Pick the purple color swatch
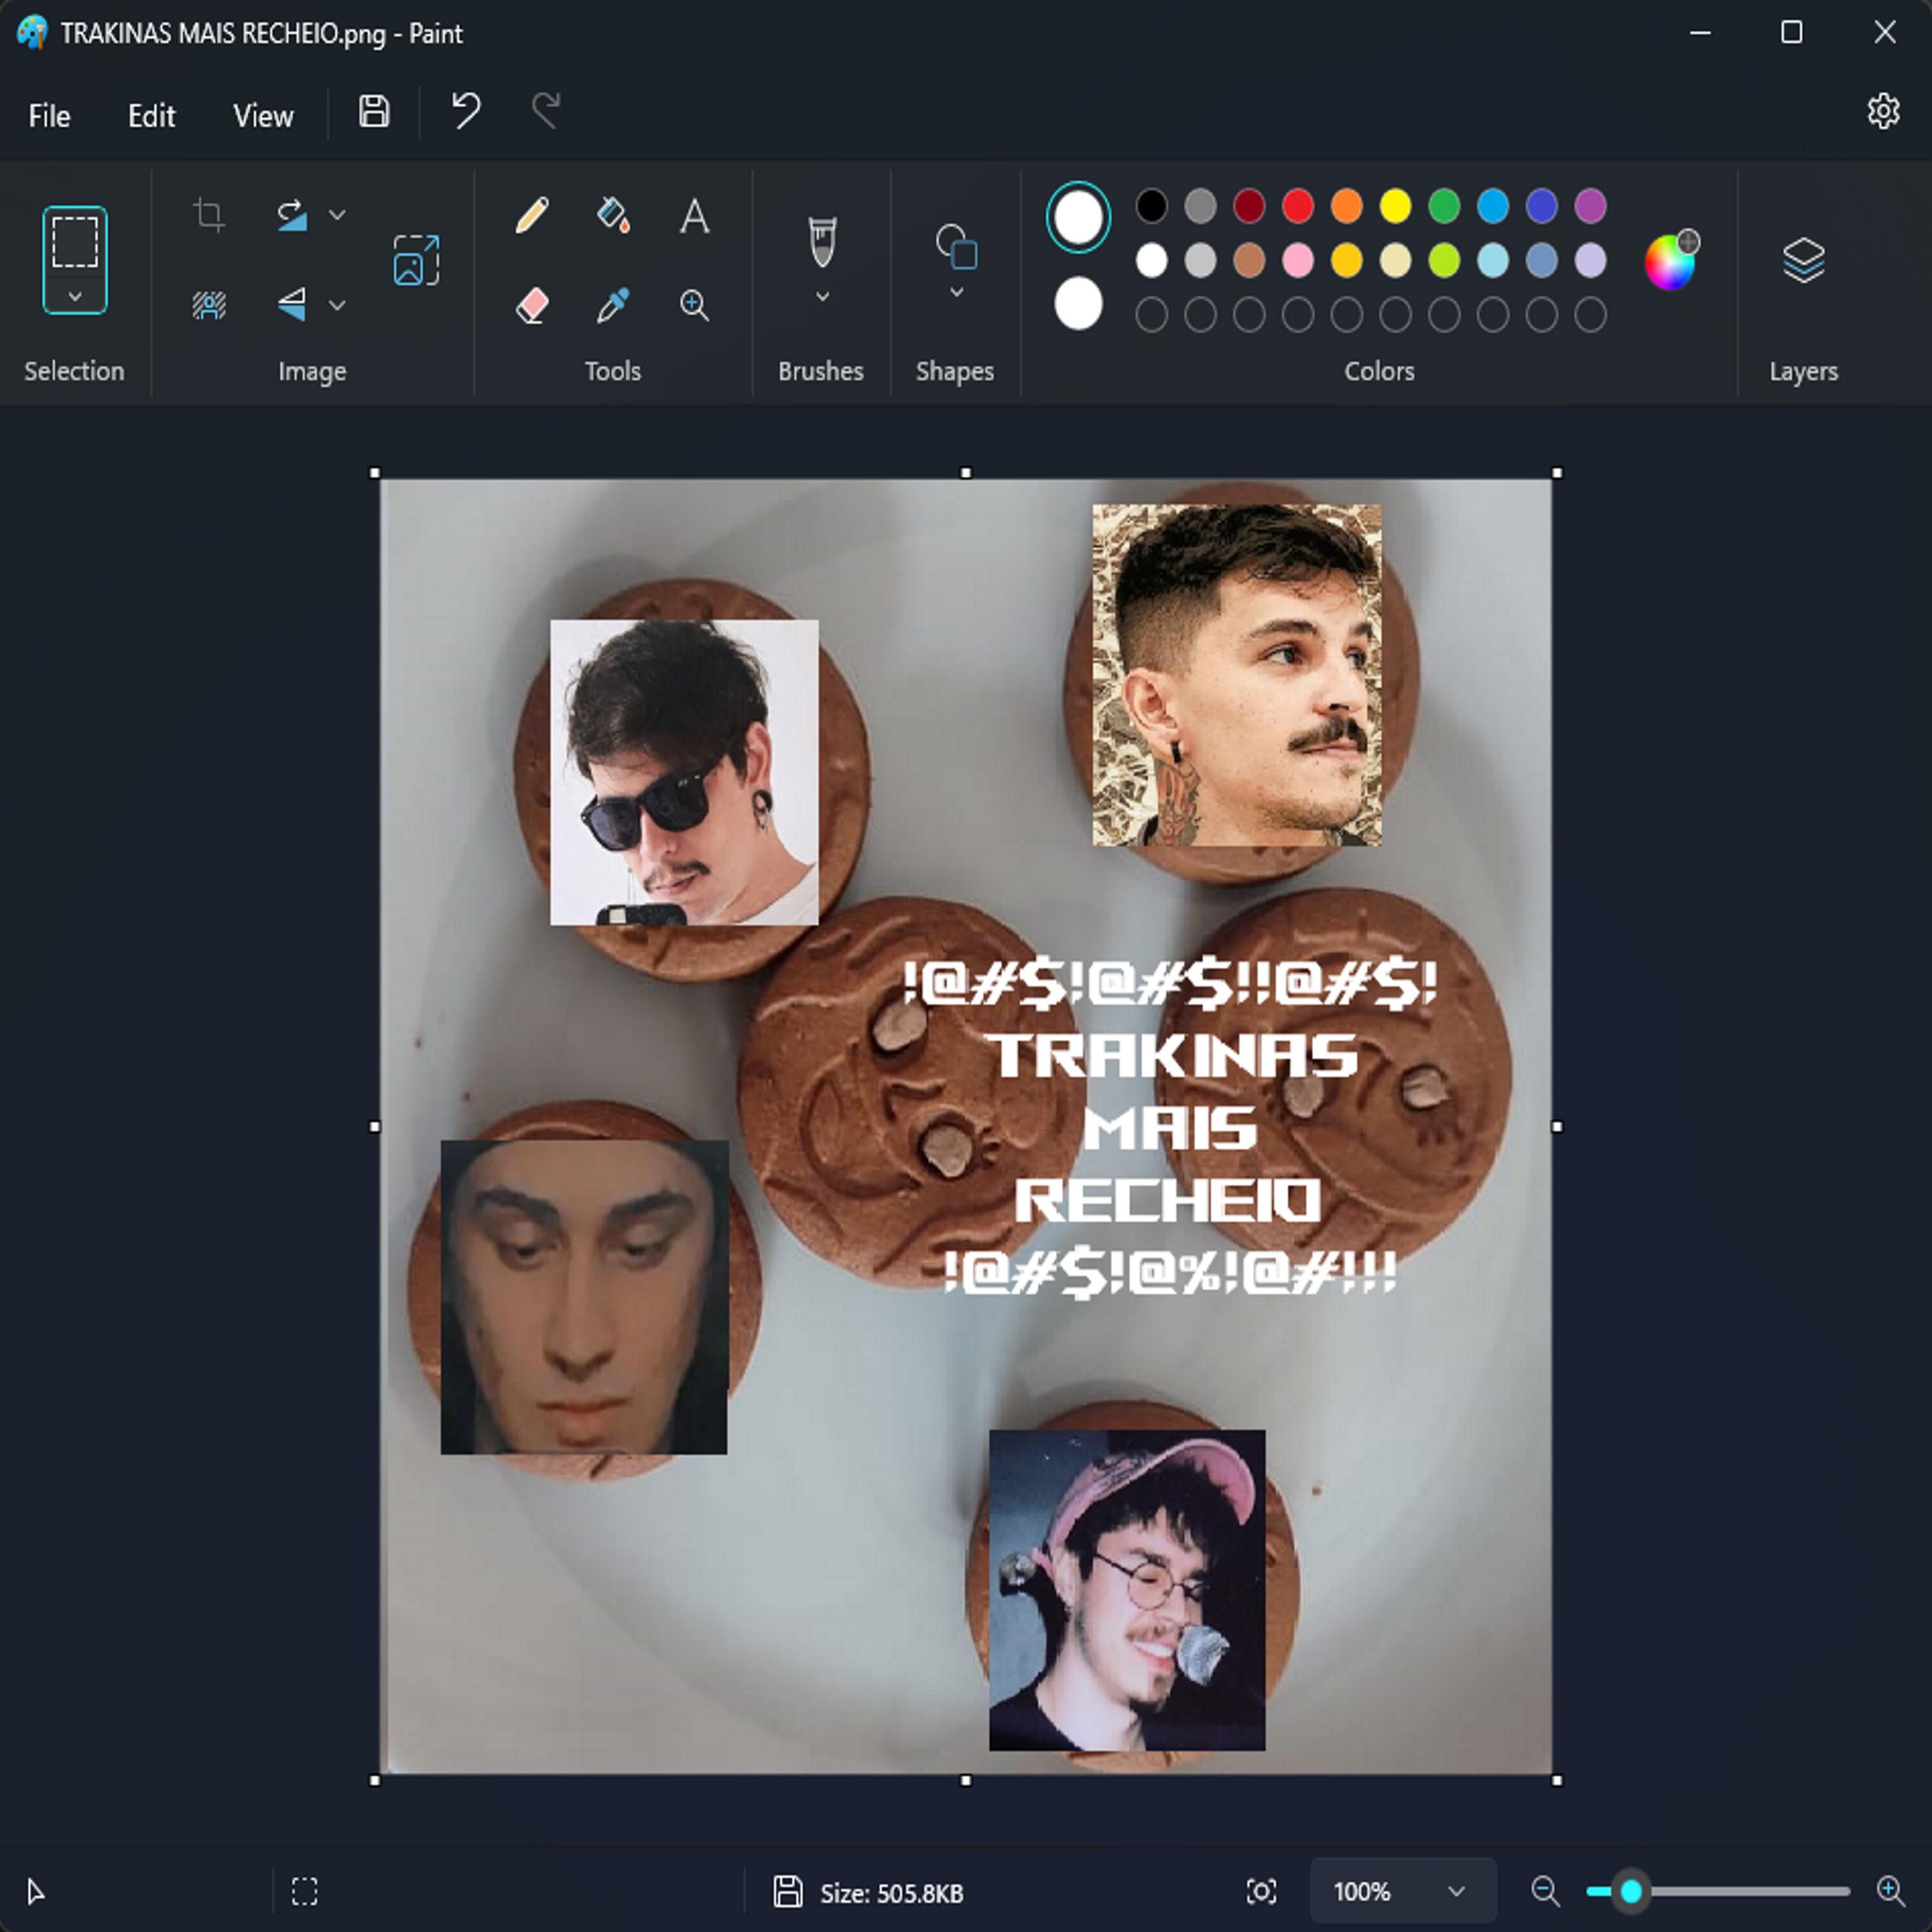 tap(1590, 206)
